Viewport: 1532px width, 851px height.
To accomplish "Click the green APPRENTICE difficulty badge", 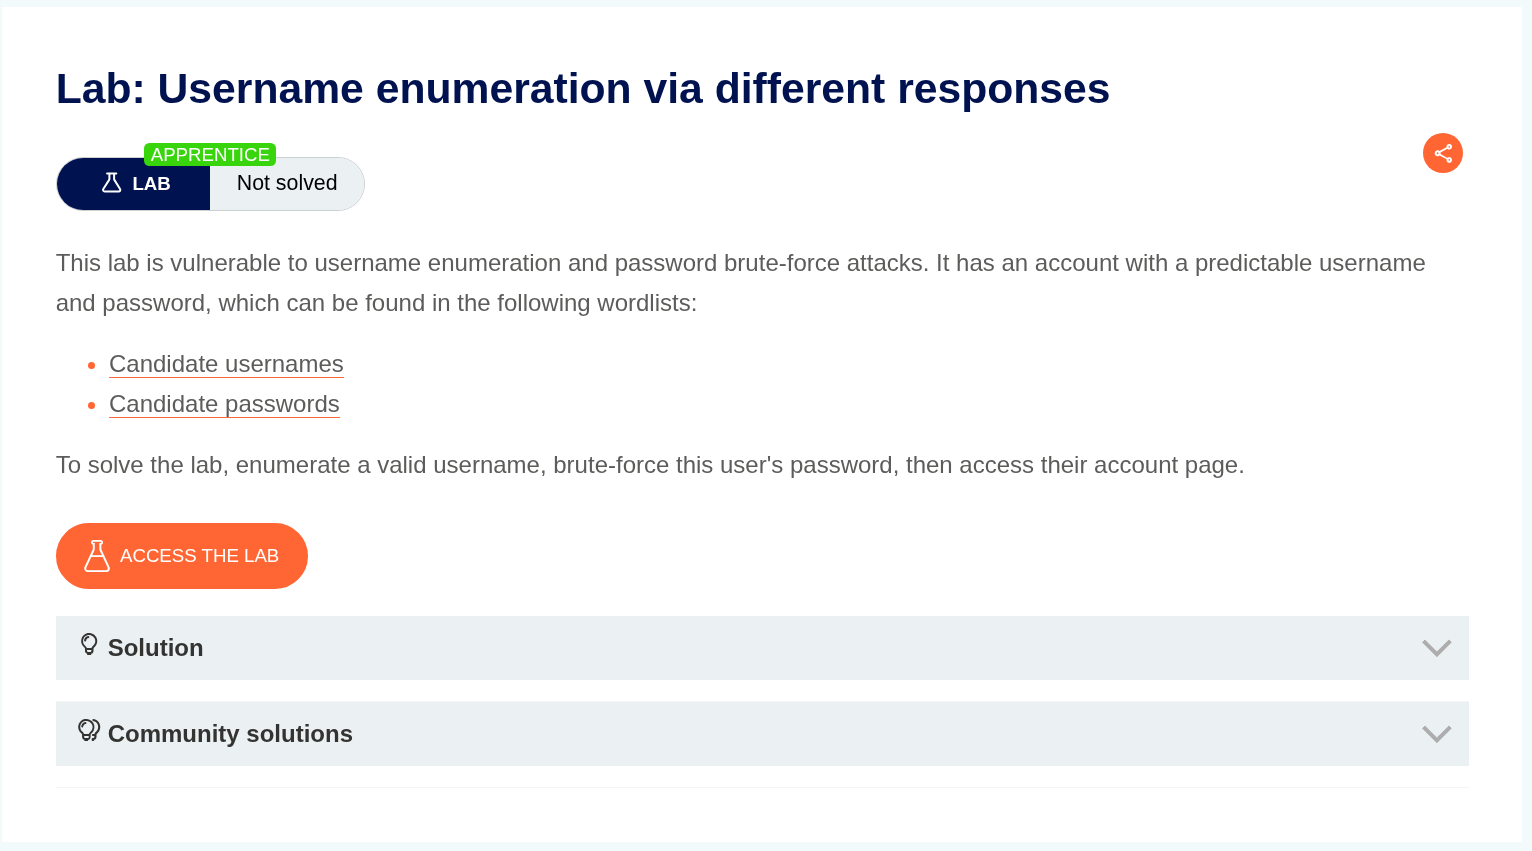I will [210, 154].
